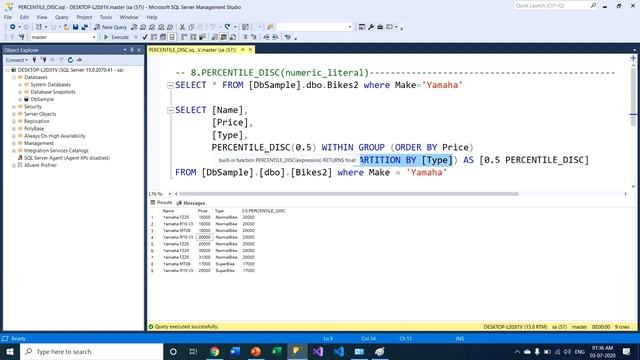Select the PolyBase tree item
The image size is (640, 360).
34,129
